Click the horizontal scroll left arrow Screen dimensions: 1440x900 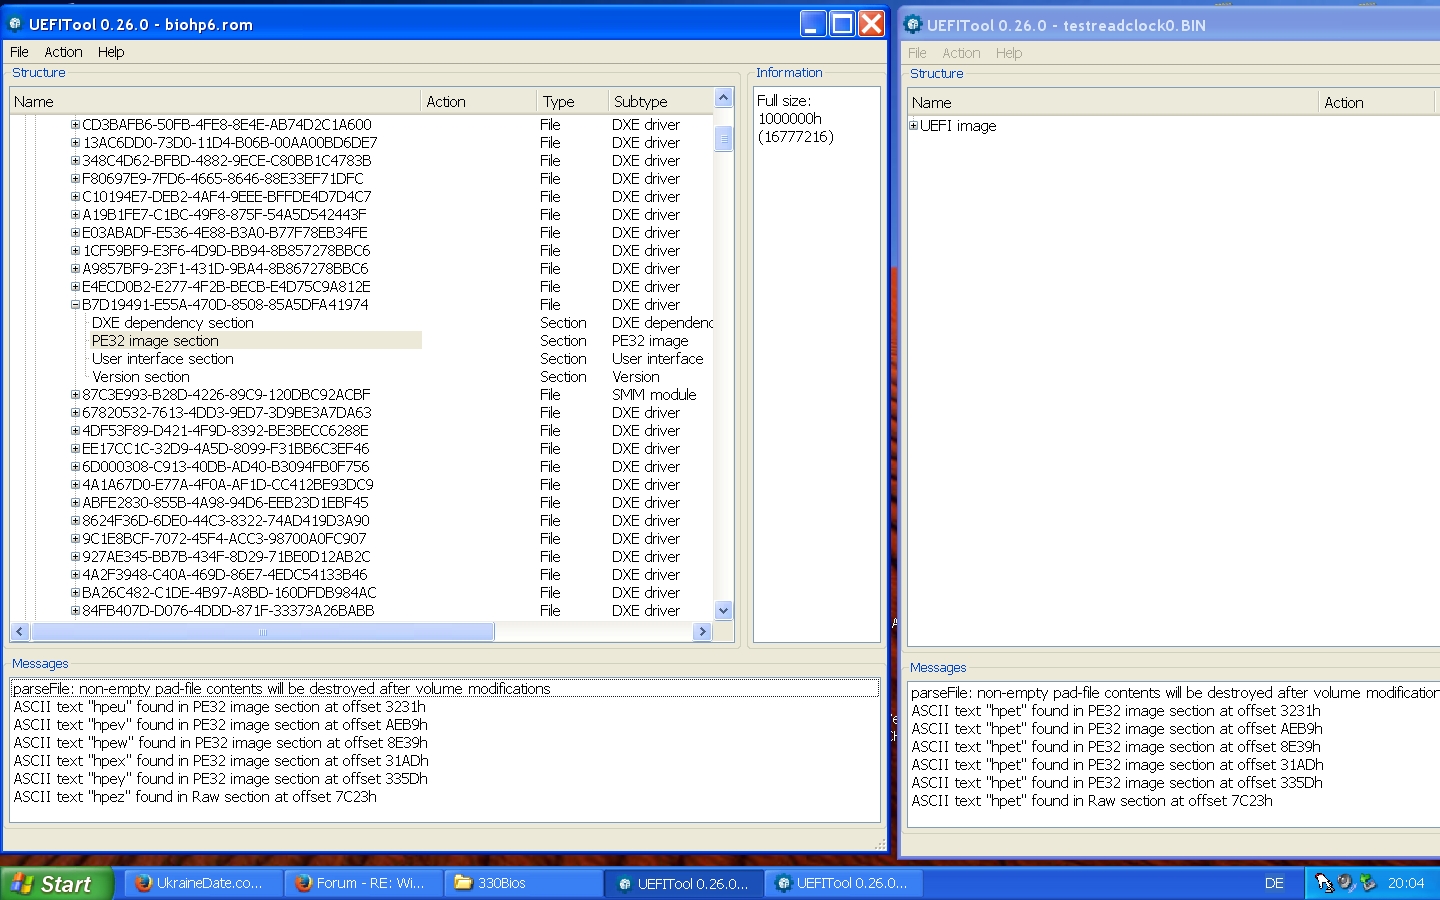pos(20,632)
